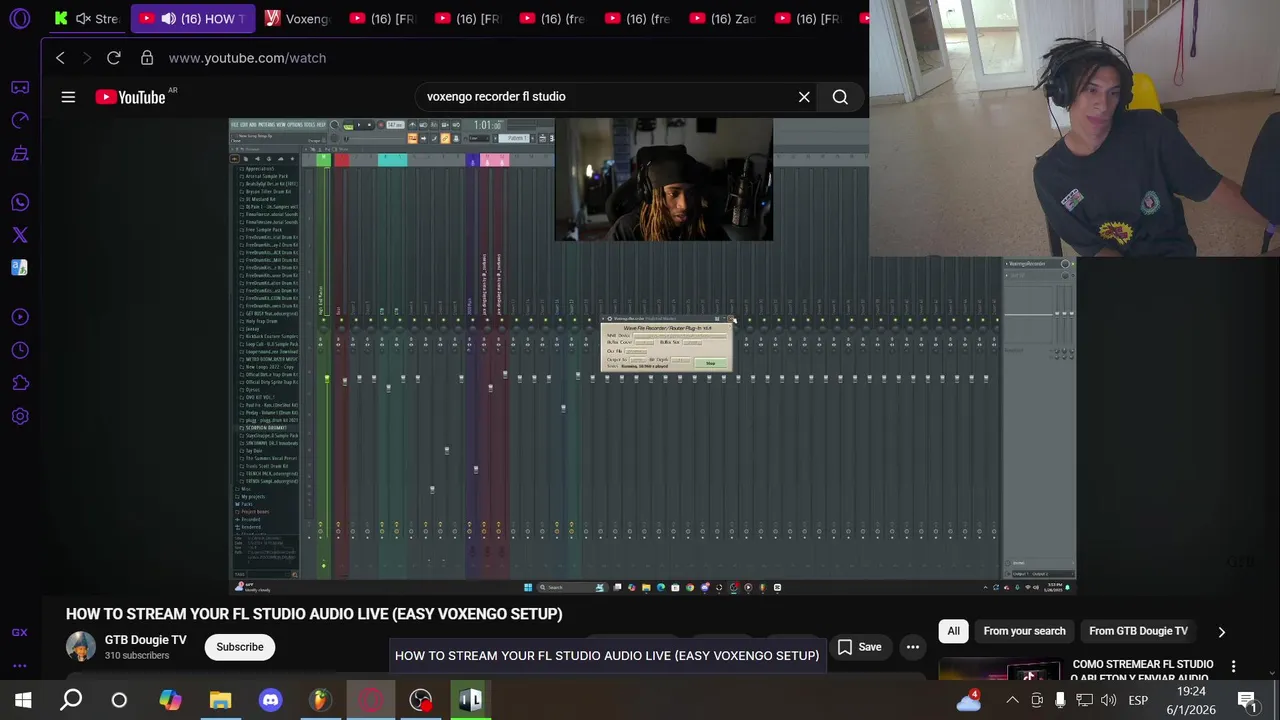Open Opera GX from the taskbar
1280x720 pixels.
point(370,700)
